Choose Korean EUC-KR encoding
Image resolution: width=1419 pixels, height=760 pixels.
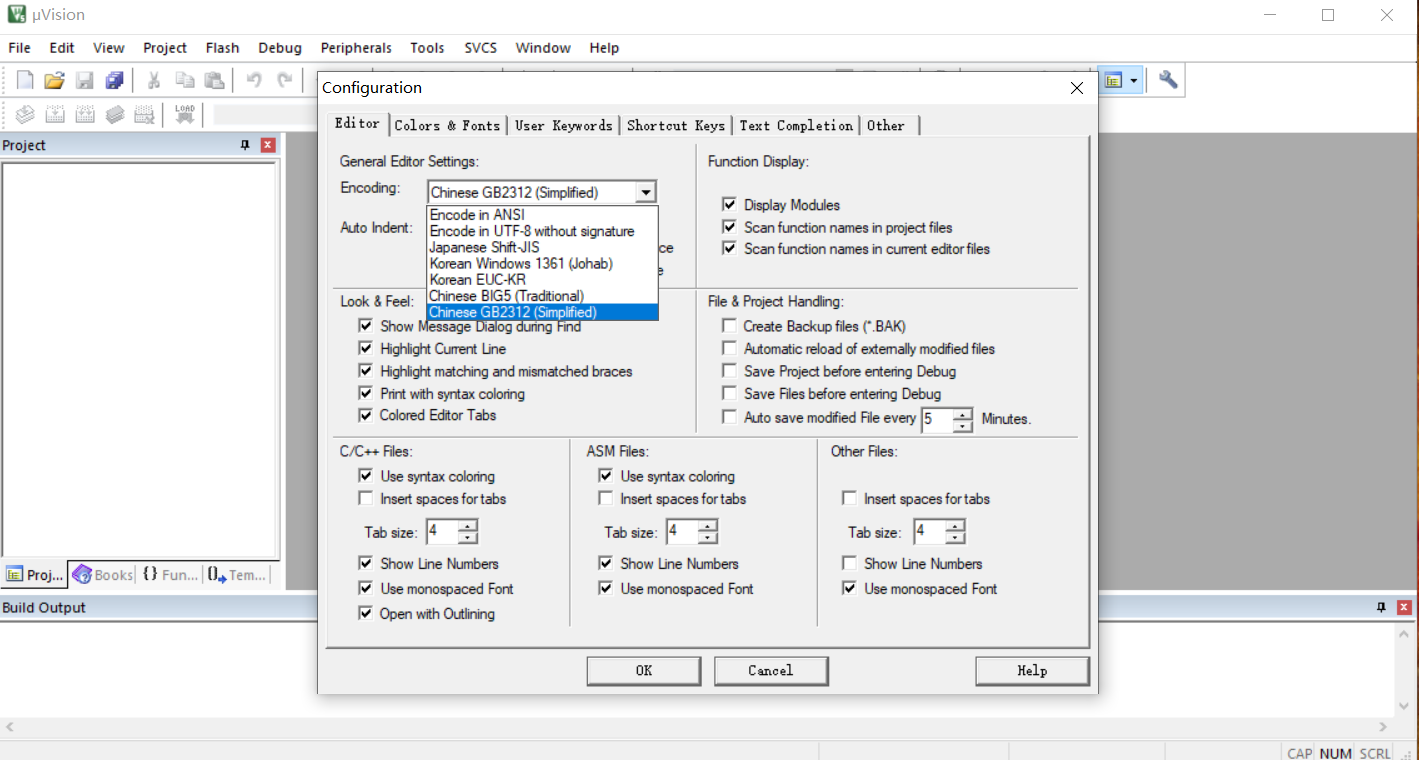[x=542, y=279]
